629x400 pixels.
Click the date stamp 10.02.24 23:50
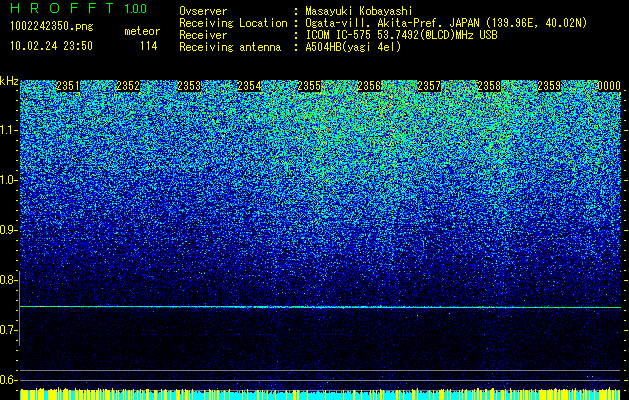pos(51,46)
